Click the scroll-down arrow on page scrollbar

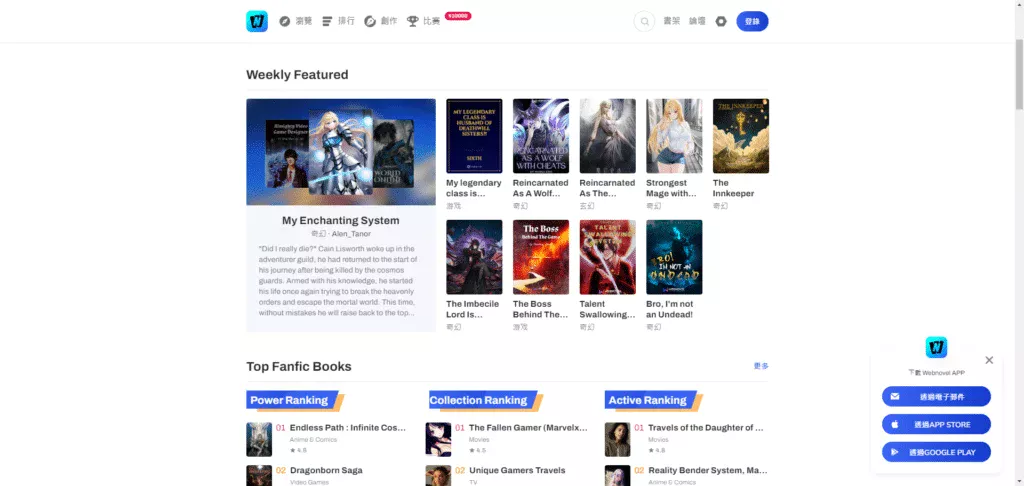[1018, 480]
